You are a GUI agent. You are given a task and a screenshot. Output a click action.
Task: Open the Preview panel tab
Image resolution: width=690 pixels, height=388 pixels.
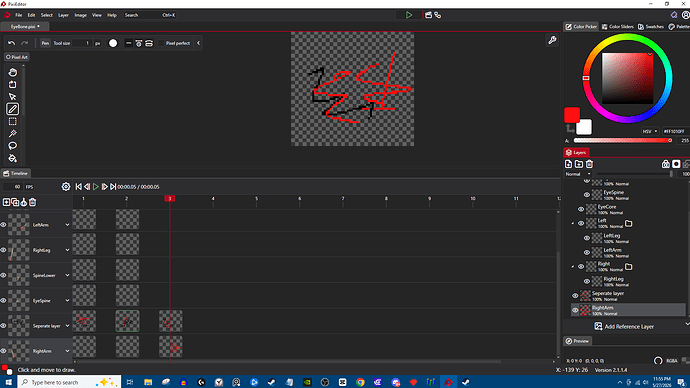577,341
